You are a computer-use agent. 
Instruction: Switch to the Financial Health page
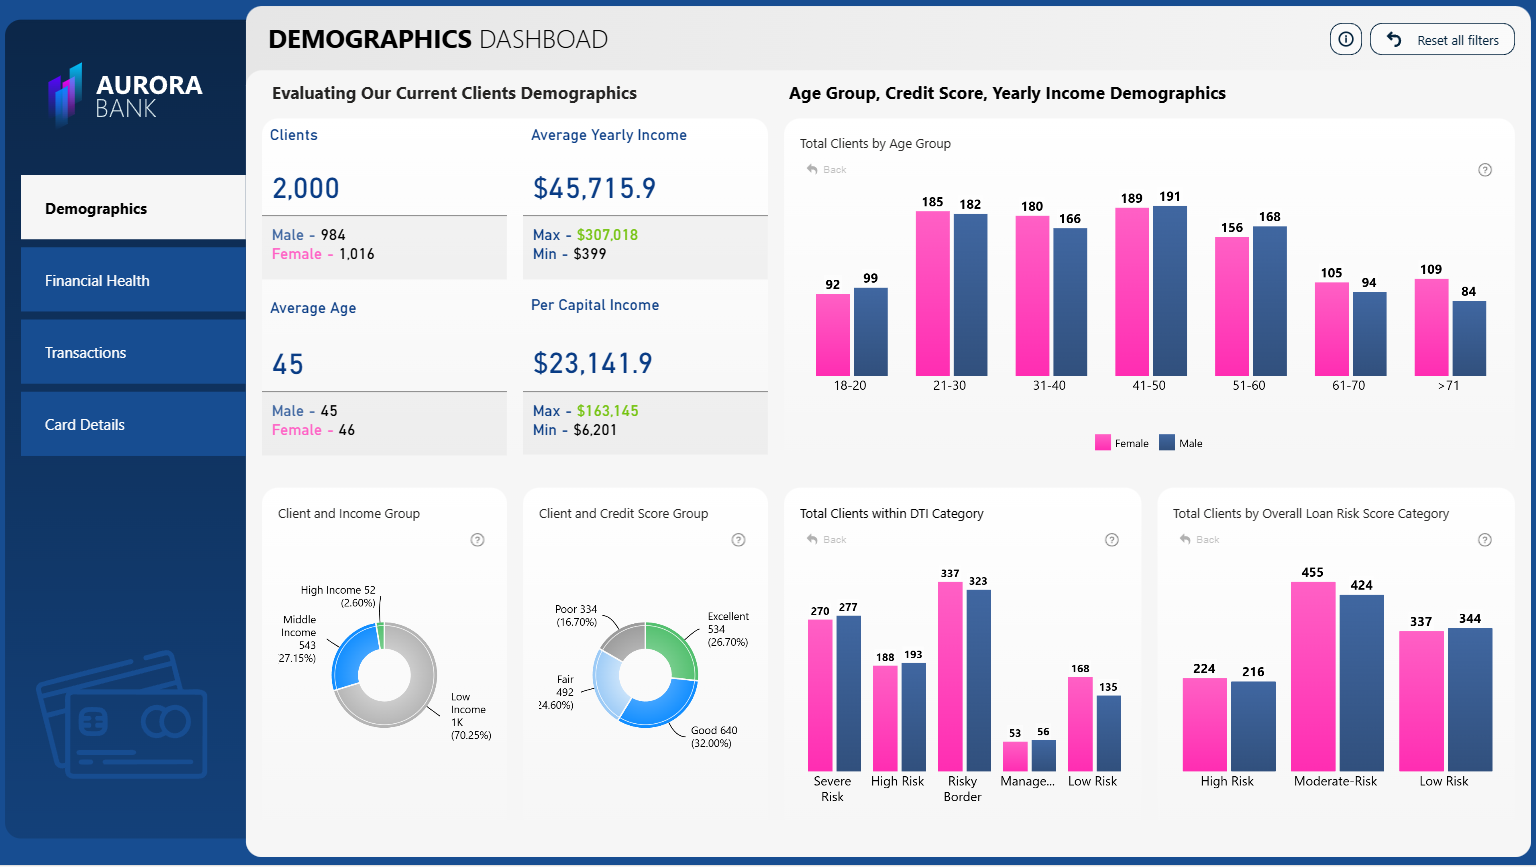tap(133, 280)
